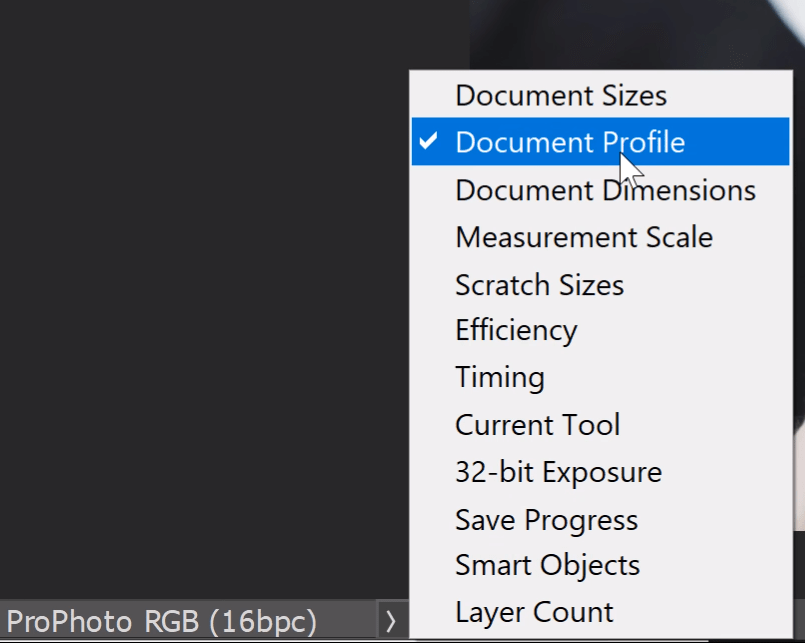Show Current Tool in status bar
The height and width of the screenshot is (643, 805).
[x=537, y=425]
